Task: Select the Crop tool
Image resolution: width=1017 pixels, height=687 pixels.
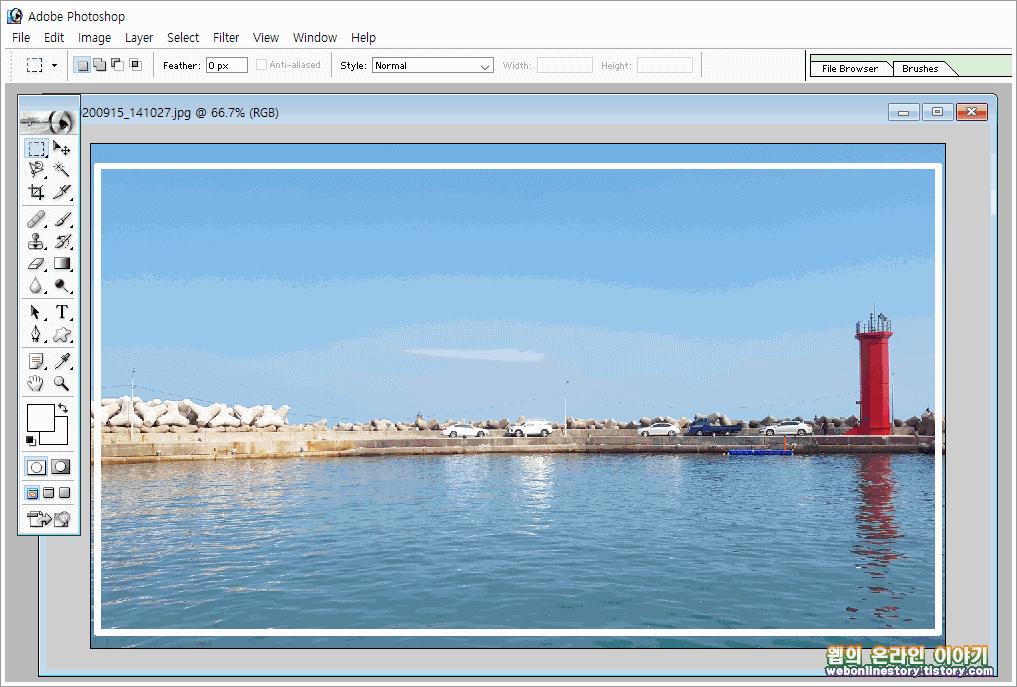Action: [36, 192]
